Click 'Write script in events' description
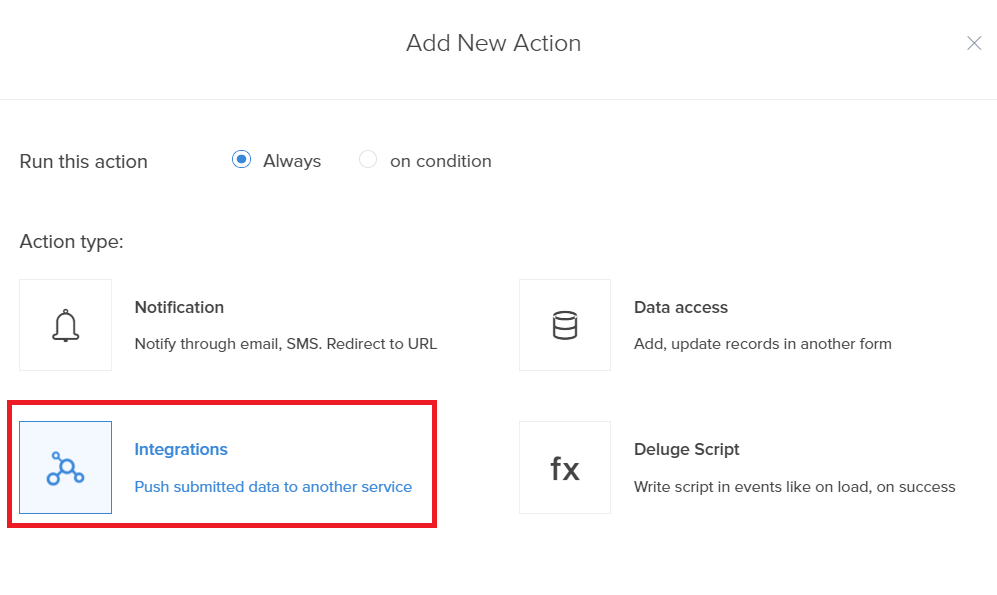Viewport: 997px width, 595px height. pos(794,487)
